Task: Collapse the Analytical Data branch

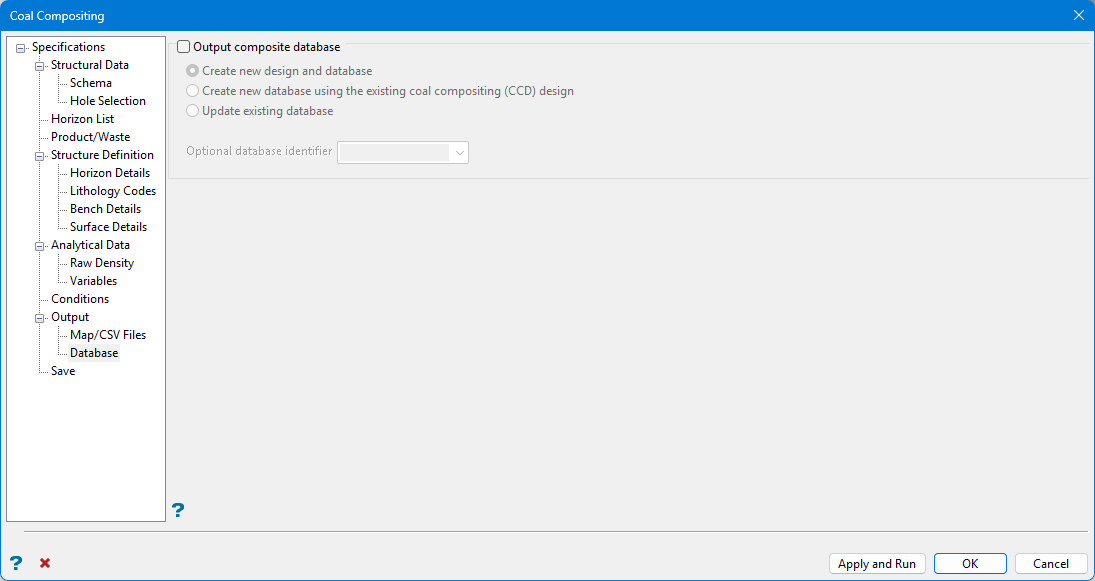Action: click(x=40, y=246)
